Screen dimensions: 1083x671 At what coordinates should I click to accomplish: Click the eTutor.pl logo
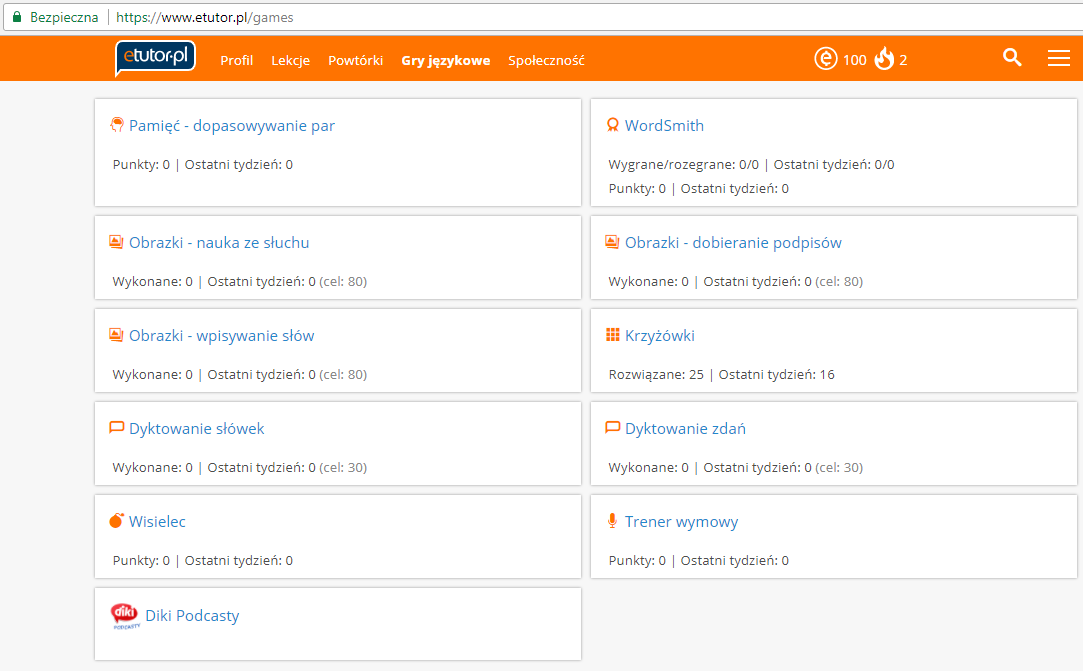tap(155, 58)
